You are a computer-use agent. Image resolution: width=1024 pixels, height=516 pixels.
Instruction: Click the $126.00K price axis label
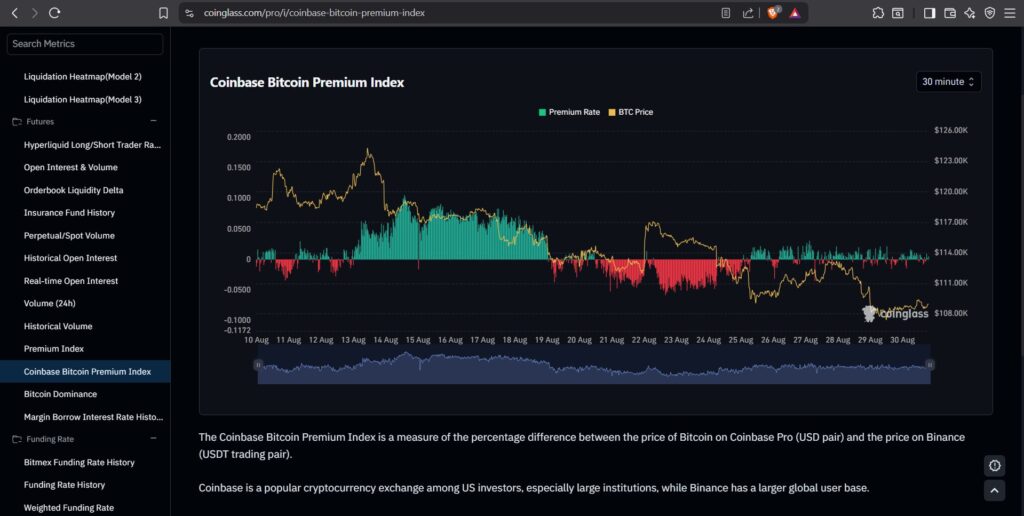click(951, 130)
